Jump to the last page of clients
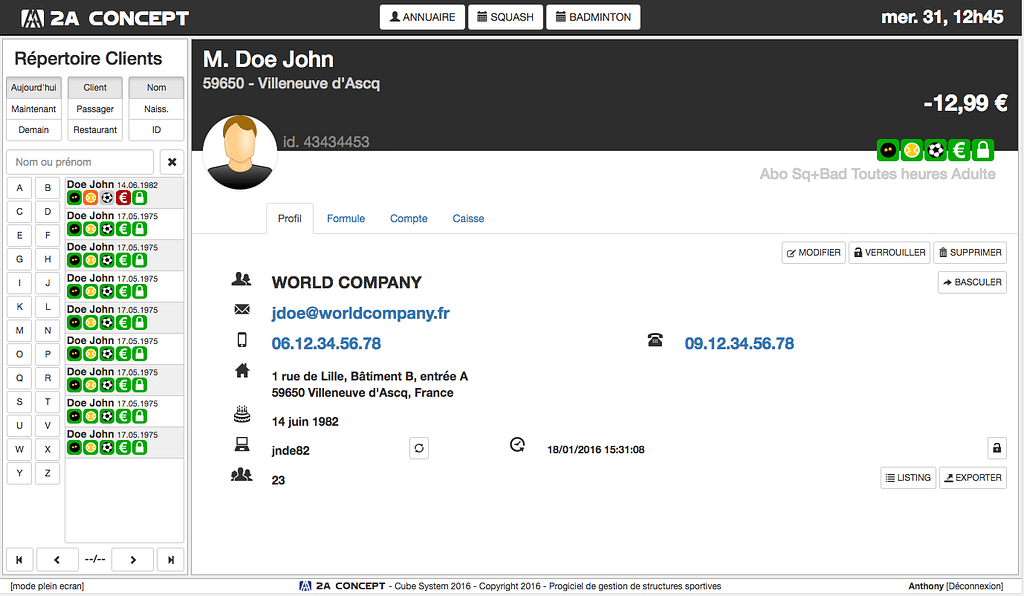1024x596 pixels. (171, 559)
